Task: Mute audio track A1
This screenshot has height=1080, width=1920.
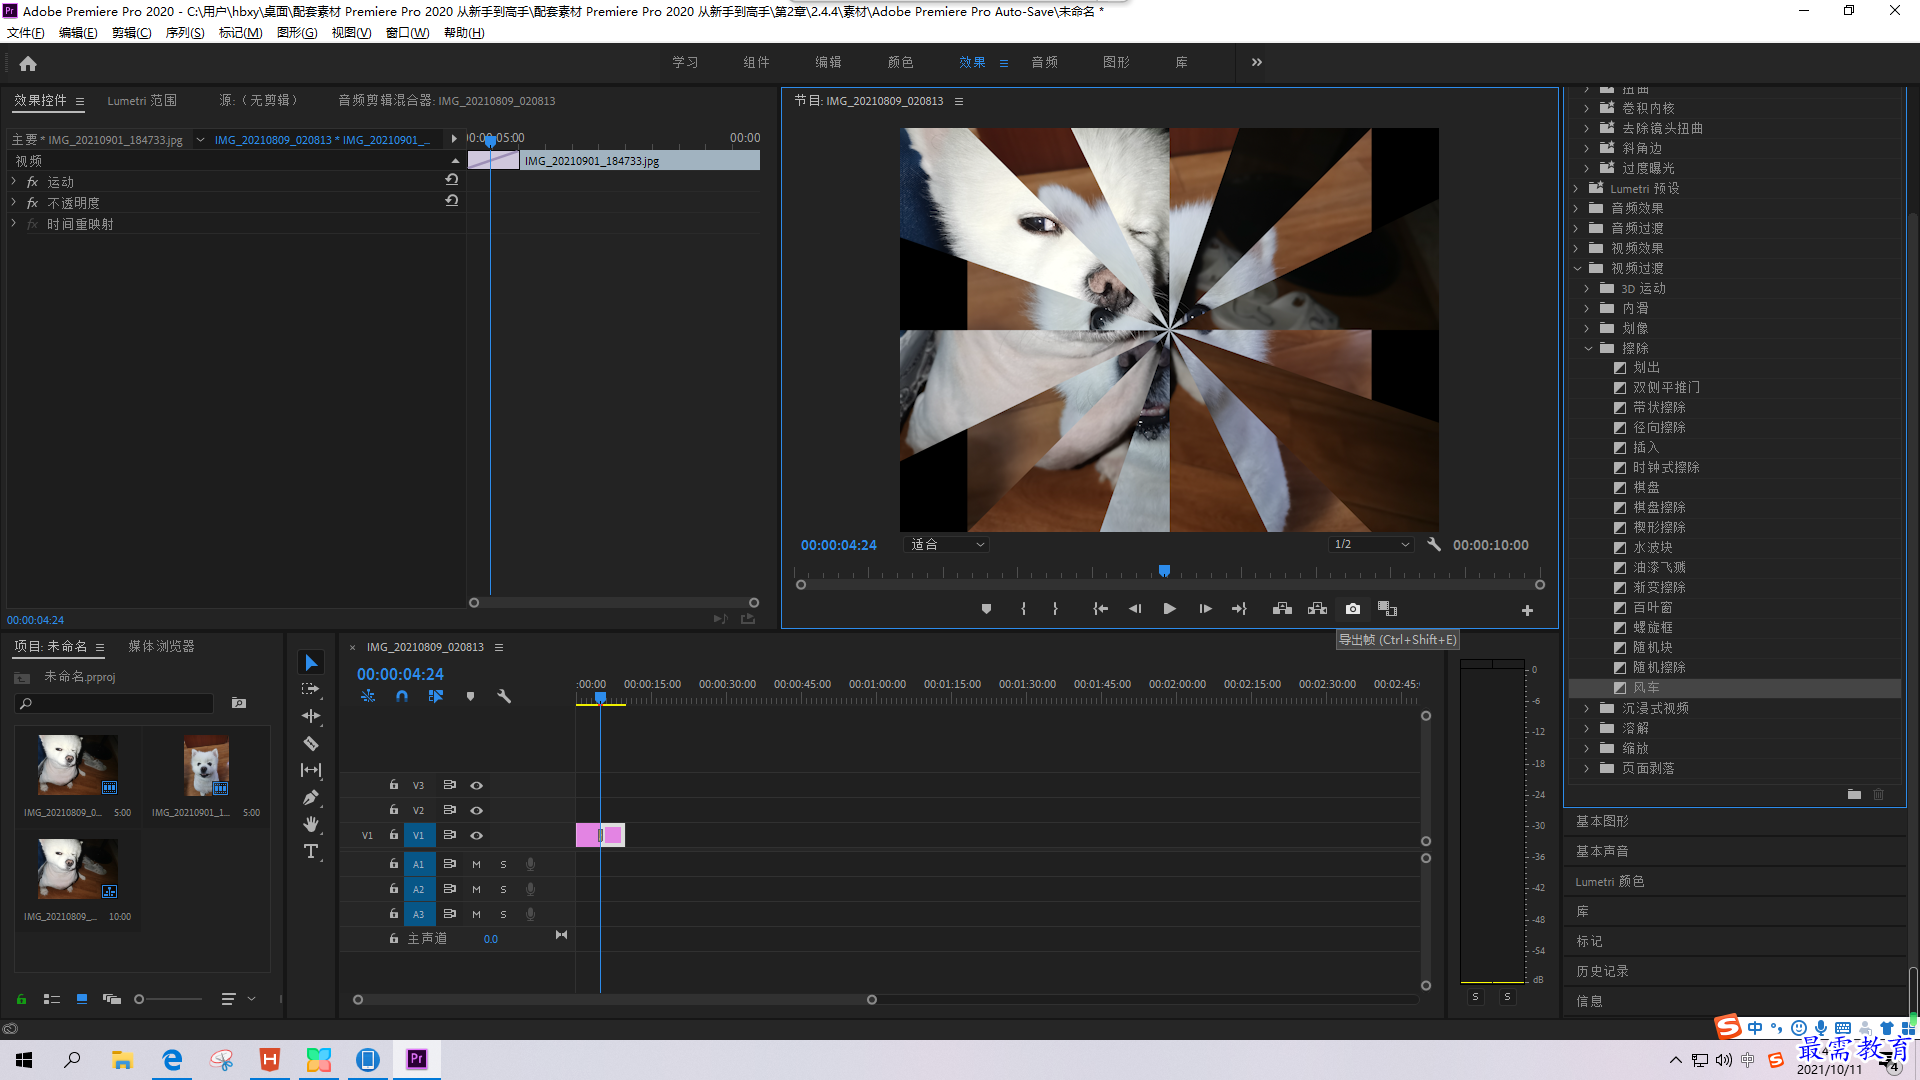Action: (x=476, y=864)
